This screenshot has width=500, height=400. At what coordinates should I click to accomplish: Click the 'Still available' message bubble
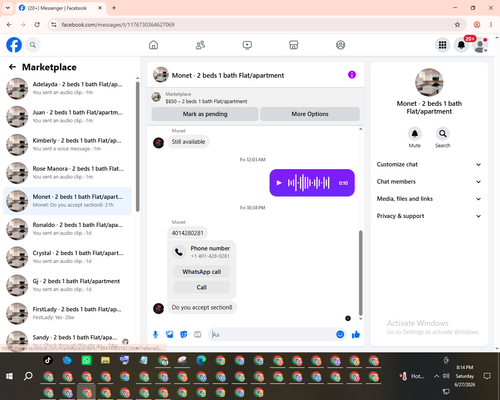(188, 142)
